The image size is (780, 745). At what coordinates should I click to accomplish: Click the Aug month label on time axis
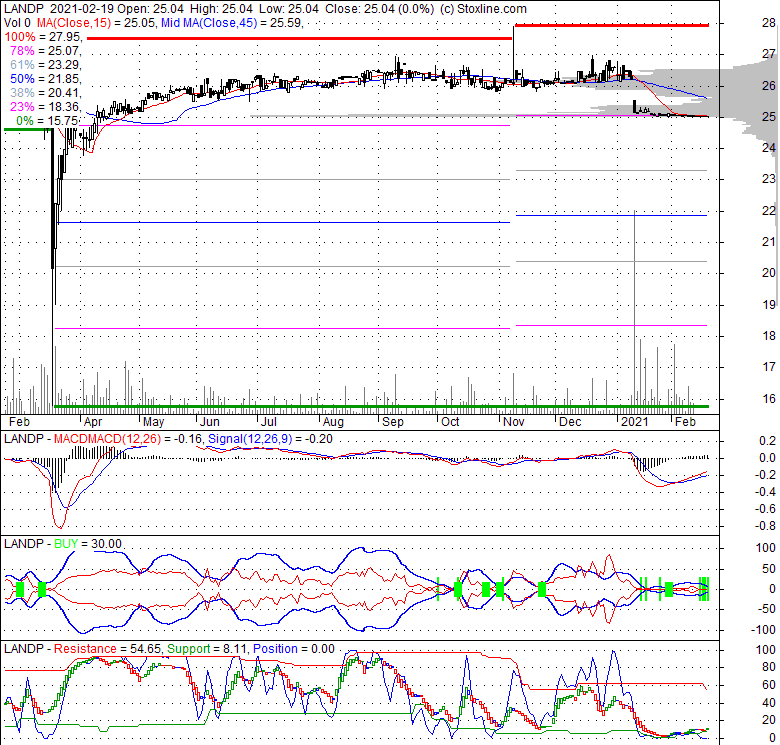click(333, 422)
